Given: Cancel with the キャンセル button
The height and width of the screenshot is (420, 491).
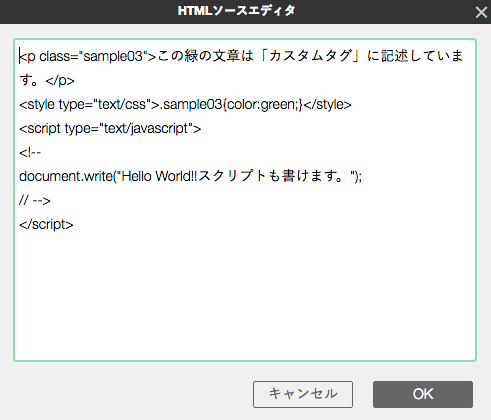Looking at the screenshot, I should 303,394.
